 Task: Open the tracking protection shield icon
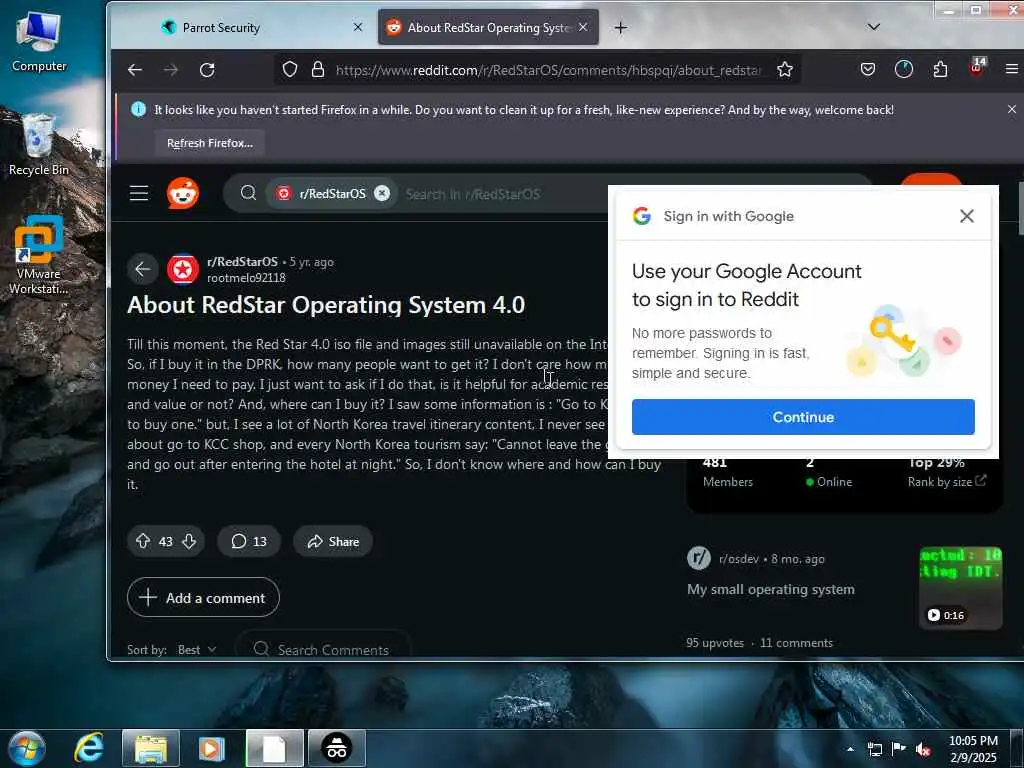click(290, 69)
